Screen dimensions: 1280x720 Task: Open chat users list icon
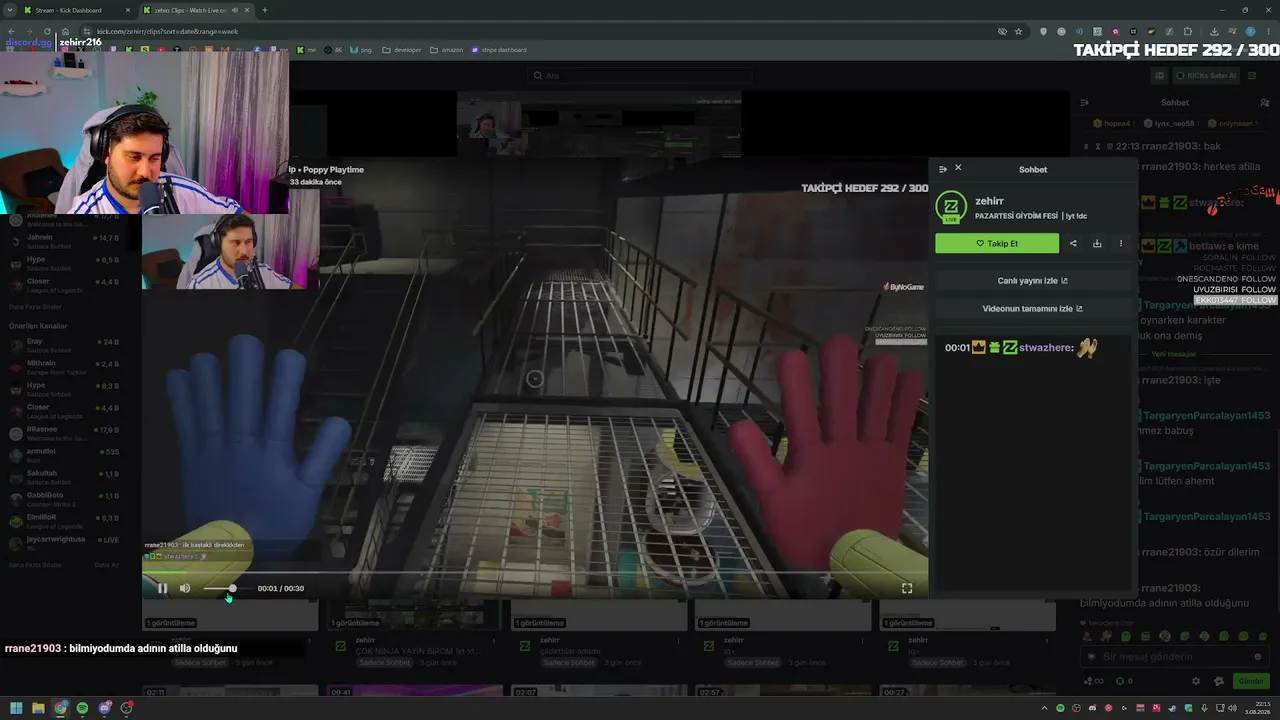click(x=1264, y=102)
